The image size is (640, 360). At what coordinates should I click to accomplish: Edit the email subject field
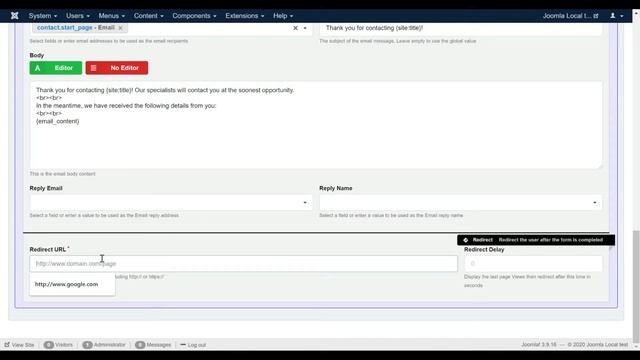coord(460,28)
